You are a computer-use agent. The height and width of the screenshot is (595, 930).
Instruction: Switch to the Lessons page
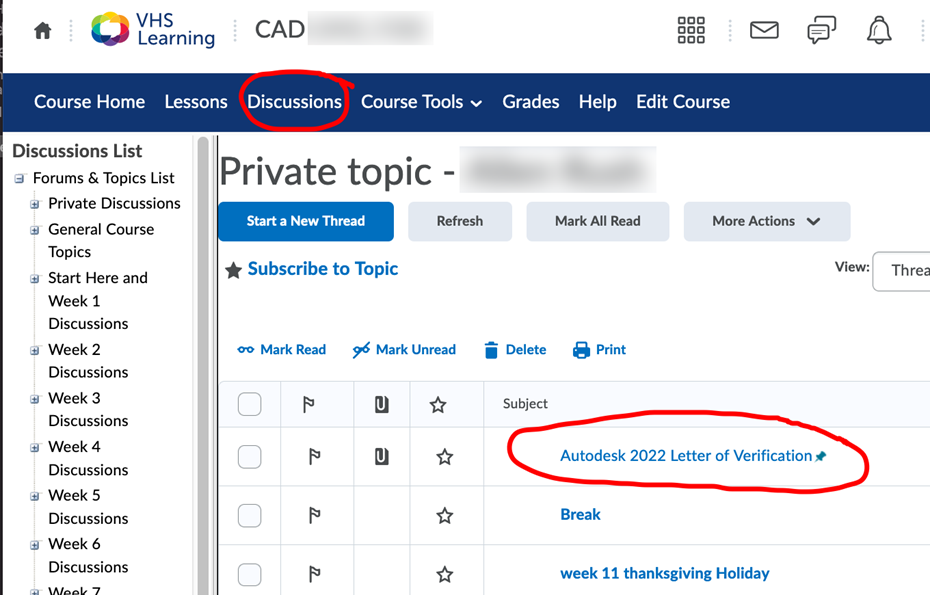click(x=196, y=102)
